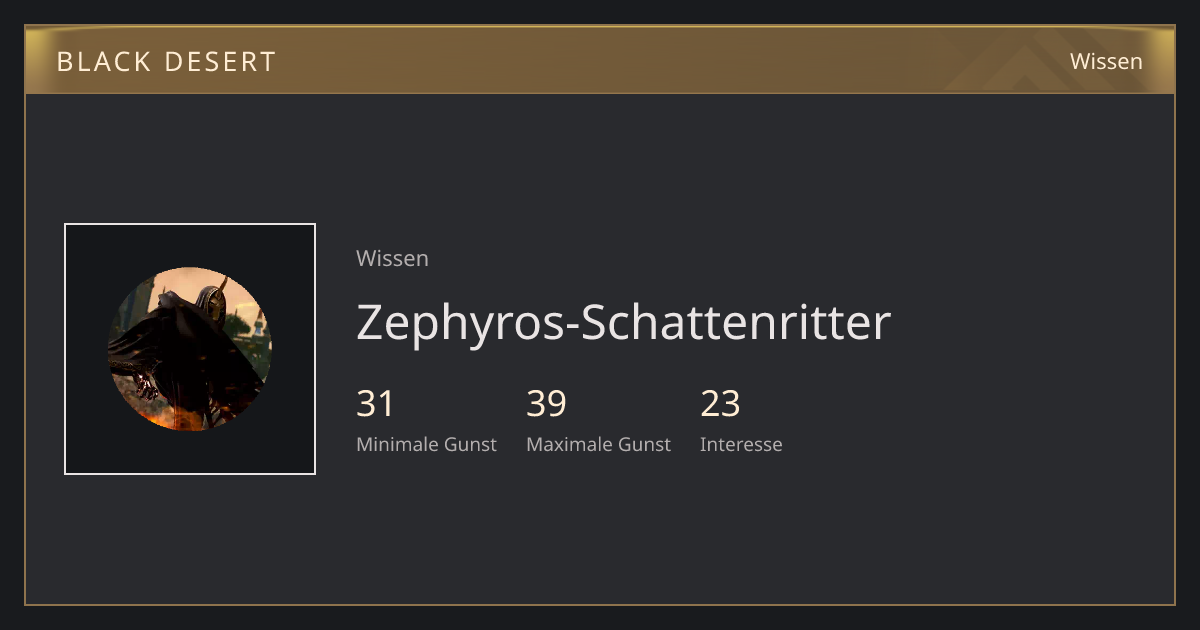1200x630 pixels.
Task: Click the small Wissen category label above name
Action: [392, 258]
